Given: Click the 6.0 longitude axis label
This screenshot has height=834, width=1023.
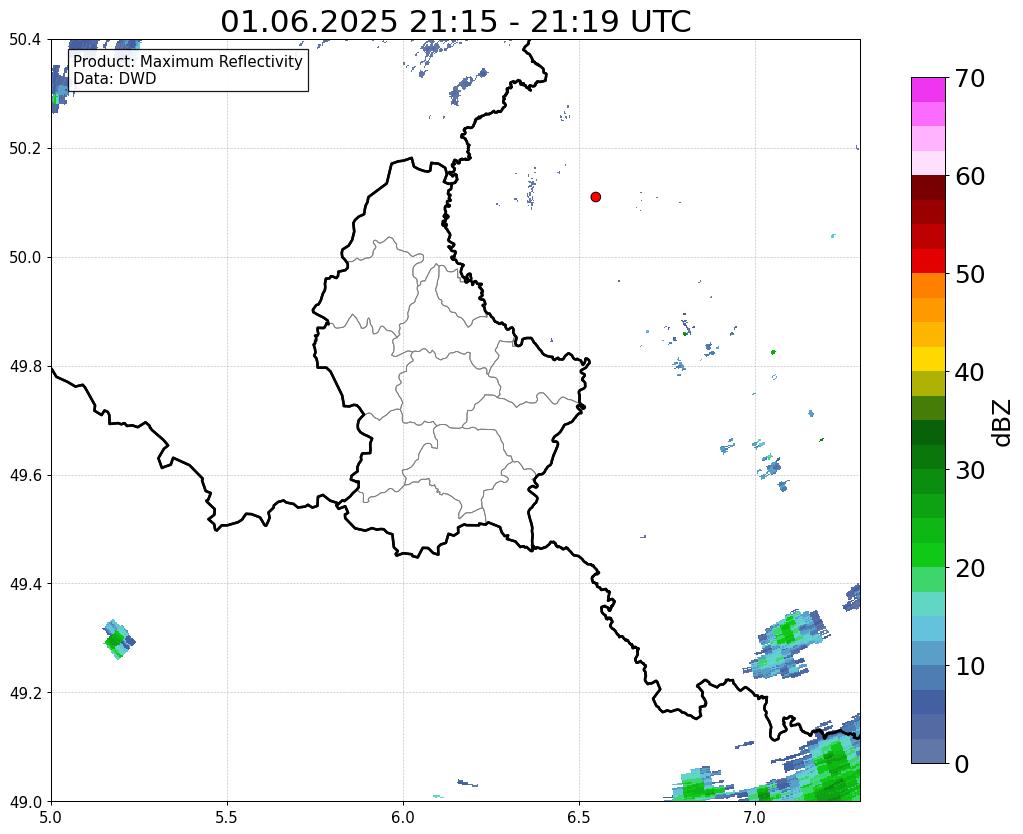Looking at the screenshot, I should click(x=403, y=817).
